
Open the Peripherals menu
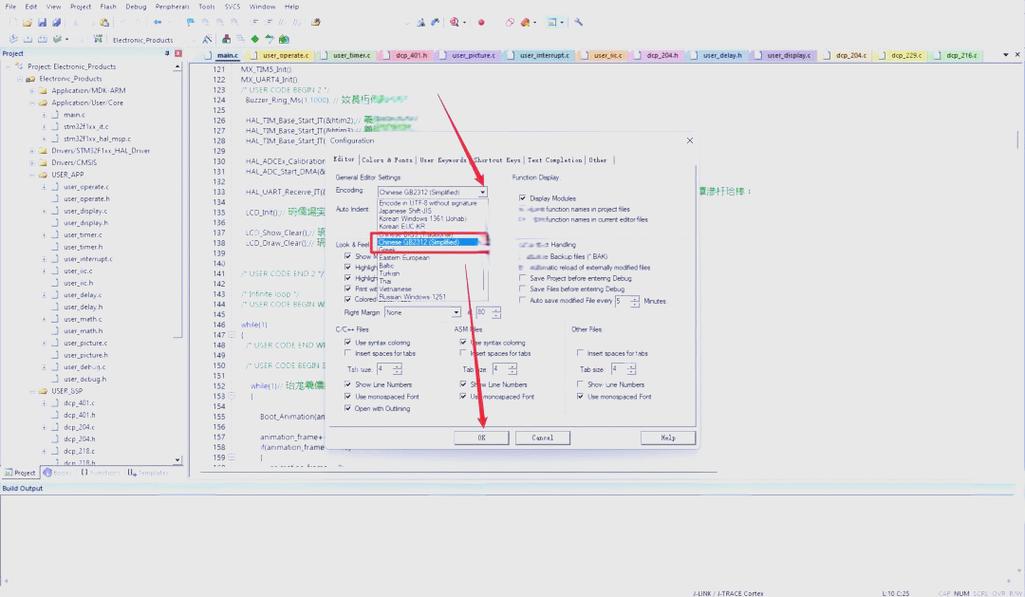[x=172, y=7]
